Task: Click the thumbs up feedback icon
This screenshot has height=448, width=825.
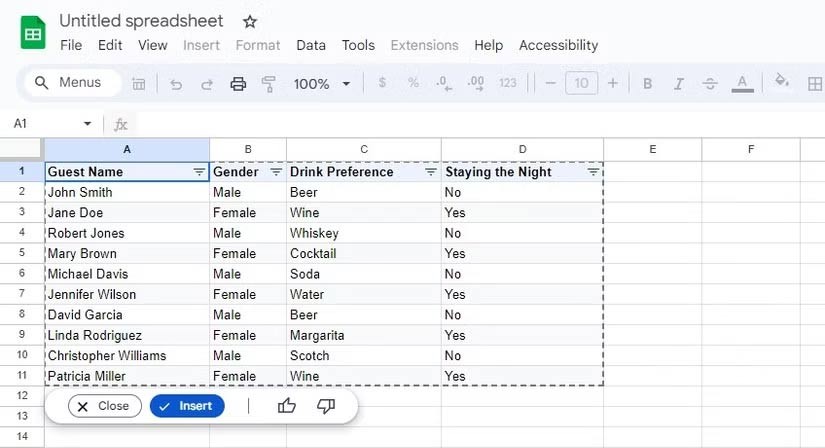Action: pos(287,406)
